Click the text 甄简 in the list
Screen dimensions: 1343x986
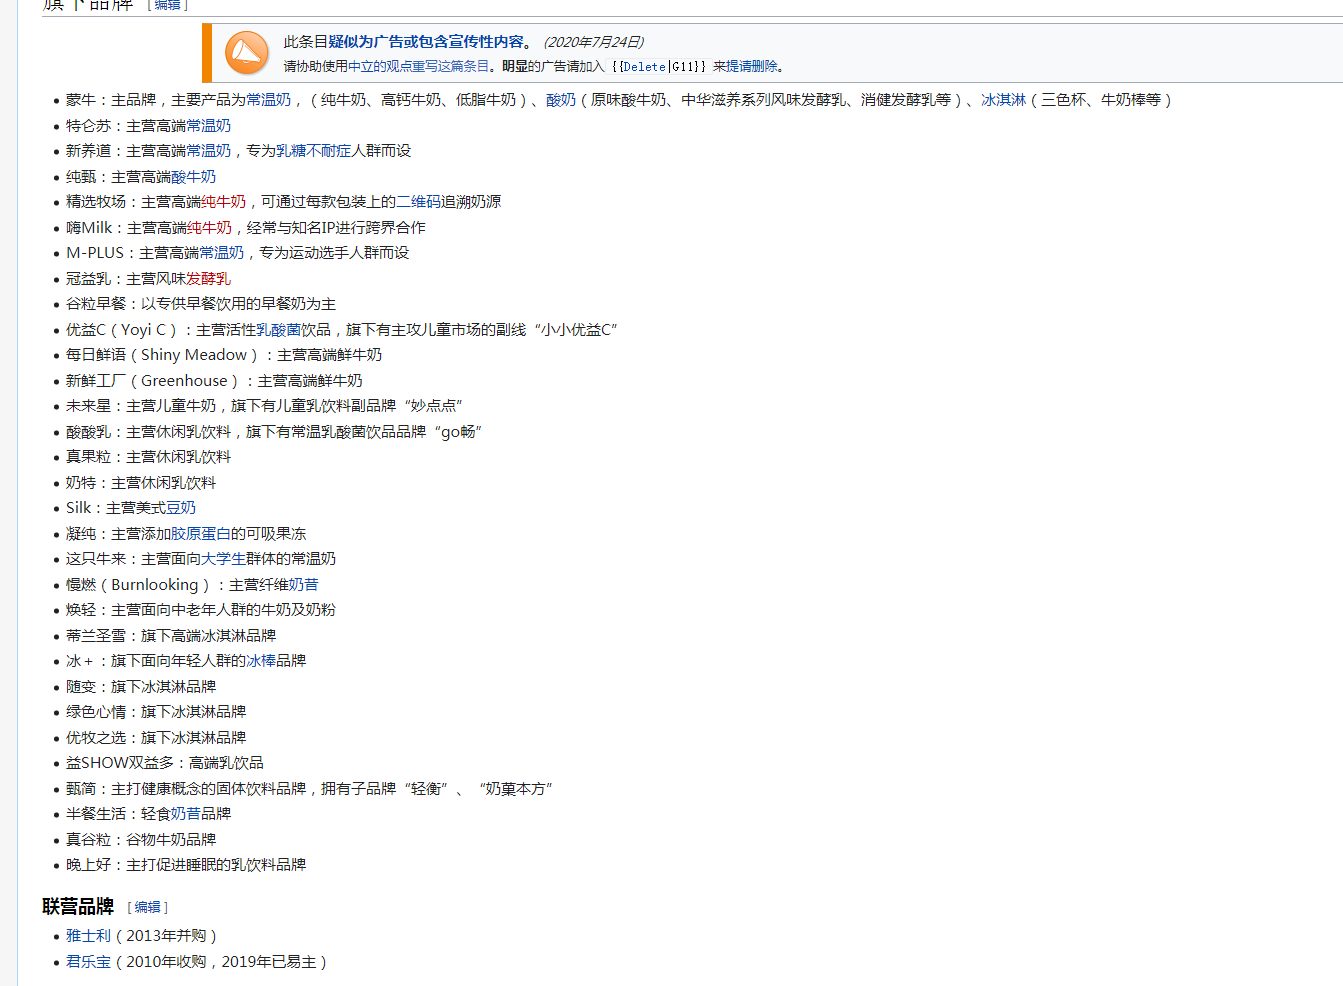pyautogui.click(x=81, y=789)
